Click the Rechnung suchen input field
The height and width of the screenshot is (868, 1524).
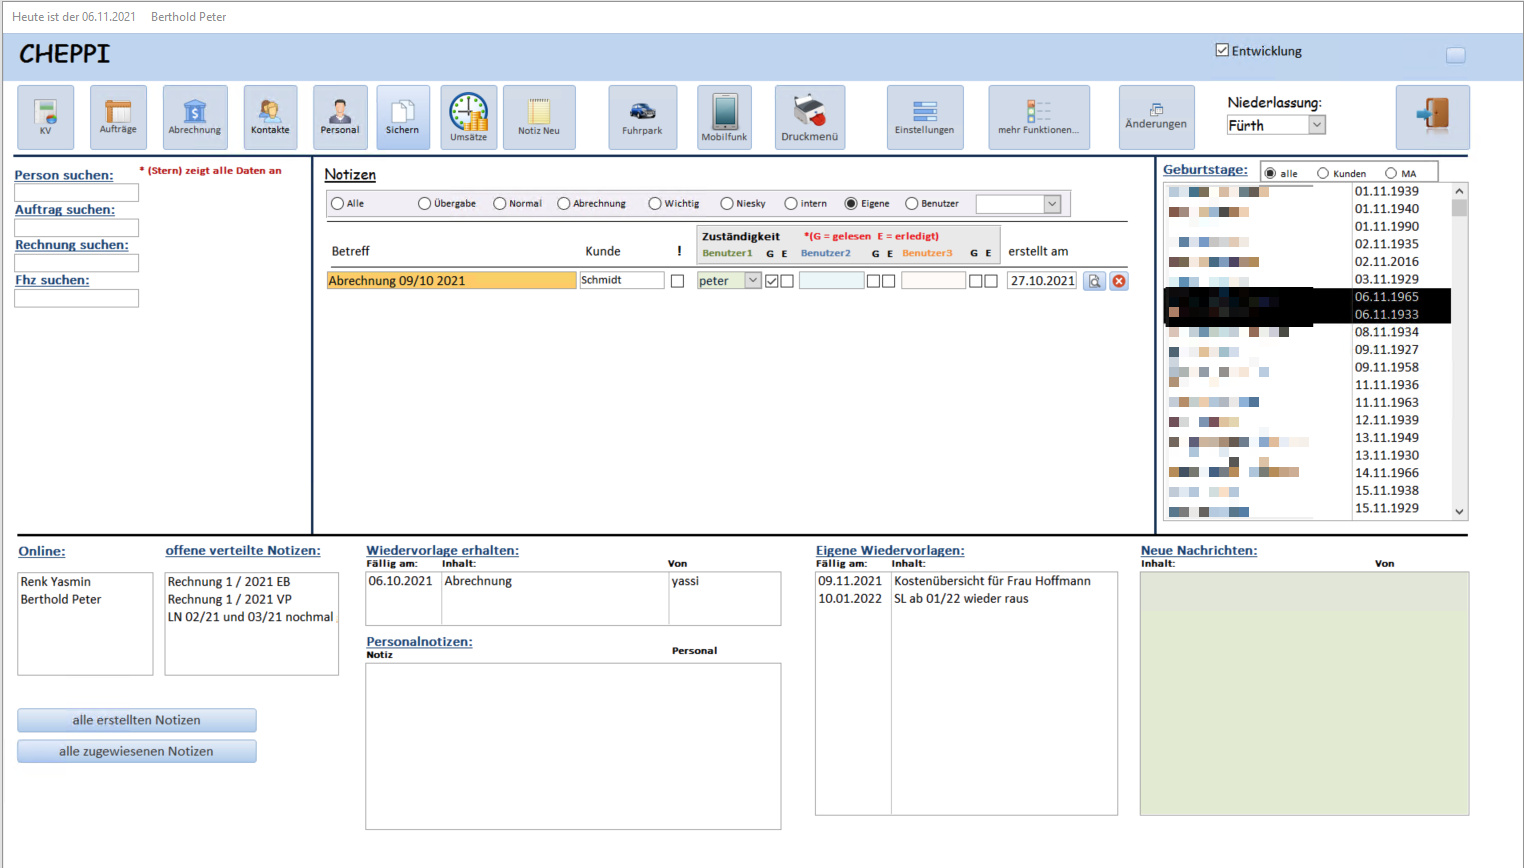click(x=76, y=263)
